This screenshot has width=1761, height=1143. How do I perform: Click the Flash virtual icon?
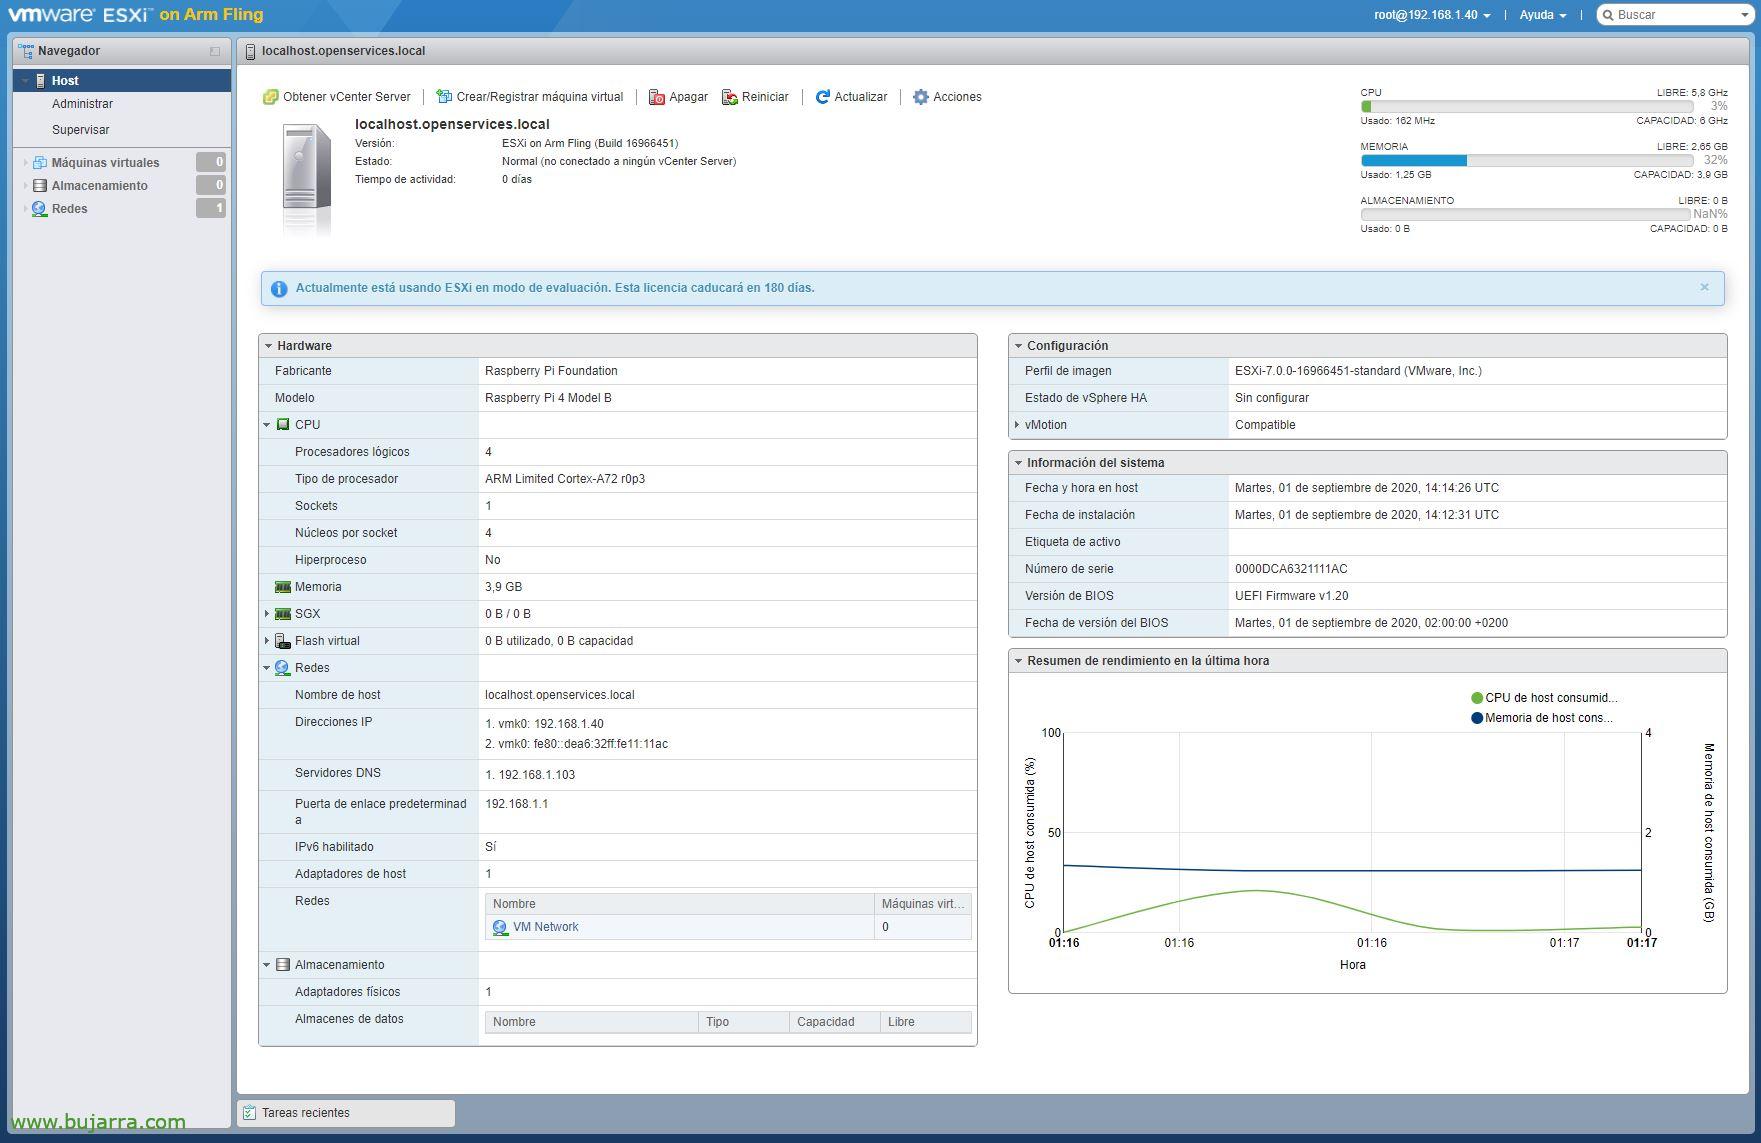click(x=283, y=641)
